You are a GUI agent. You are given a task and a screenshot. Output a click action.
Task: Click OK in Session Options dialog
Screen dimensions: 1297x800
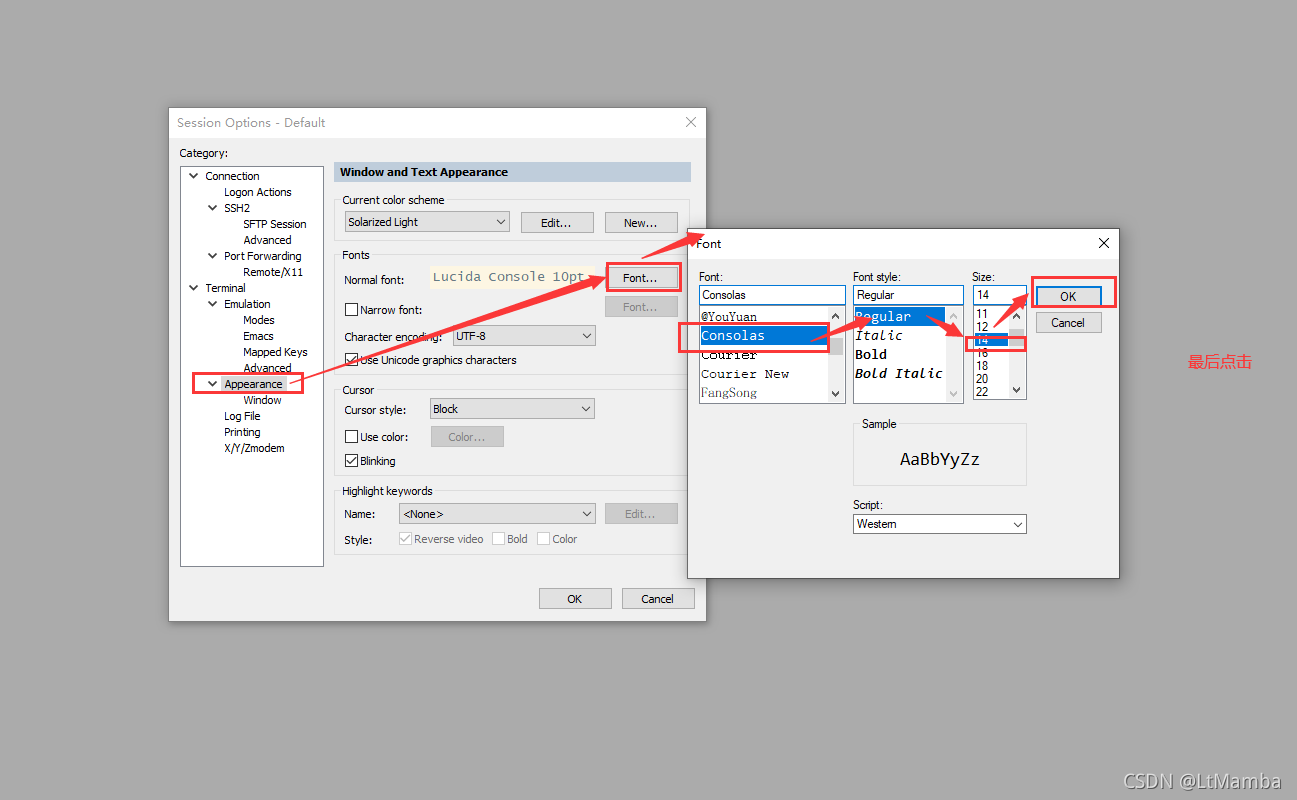coord(575,598)
